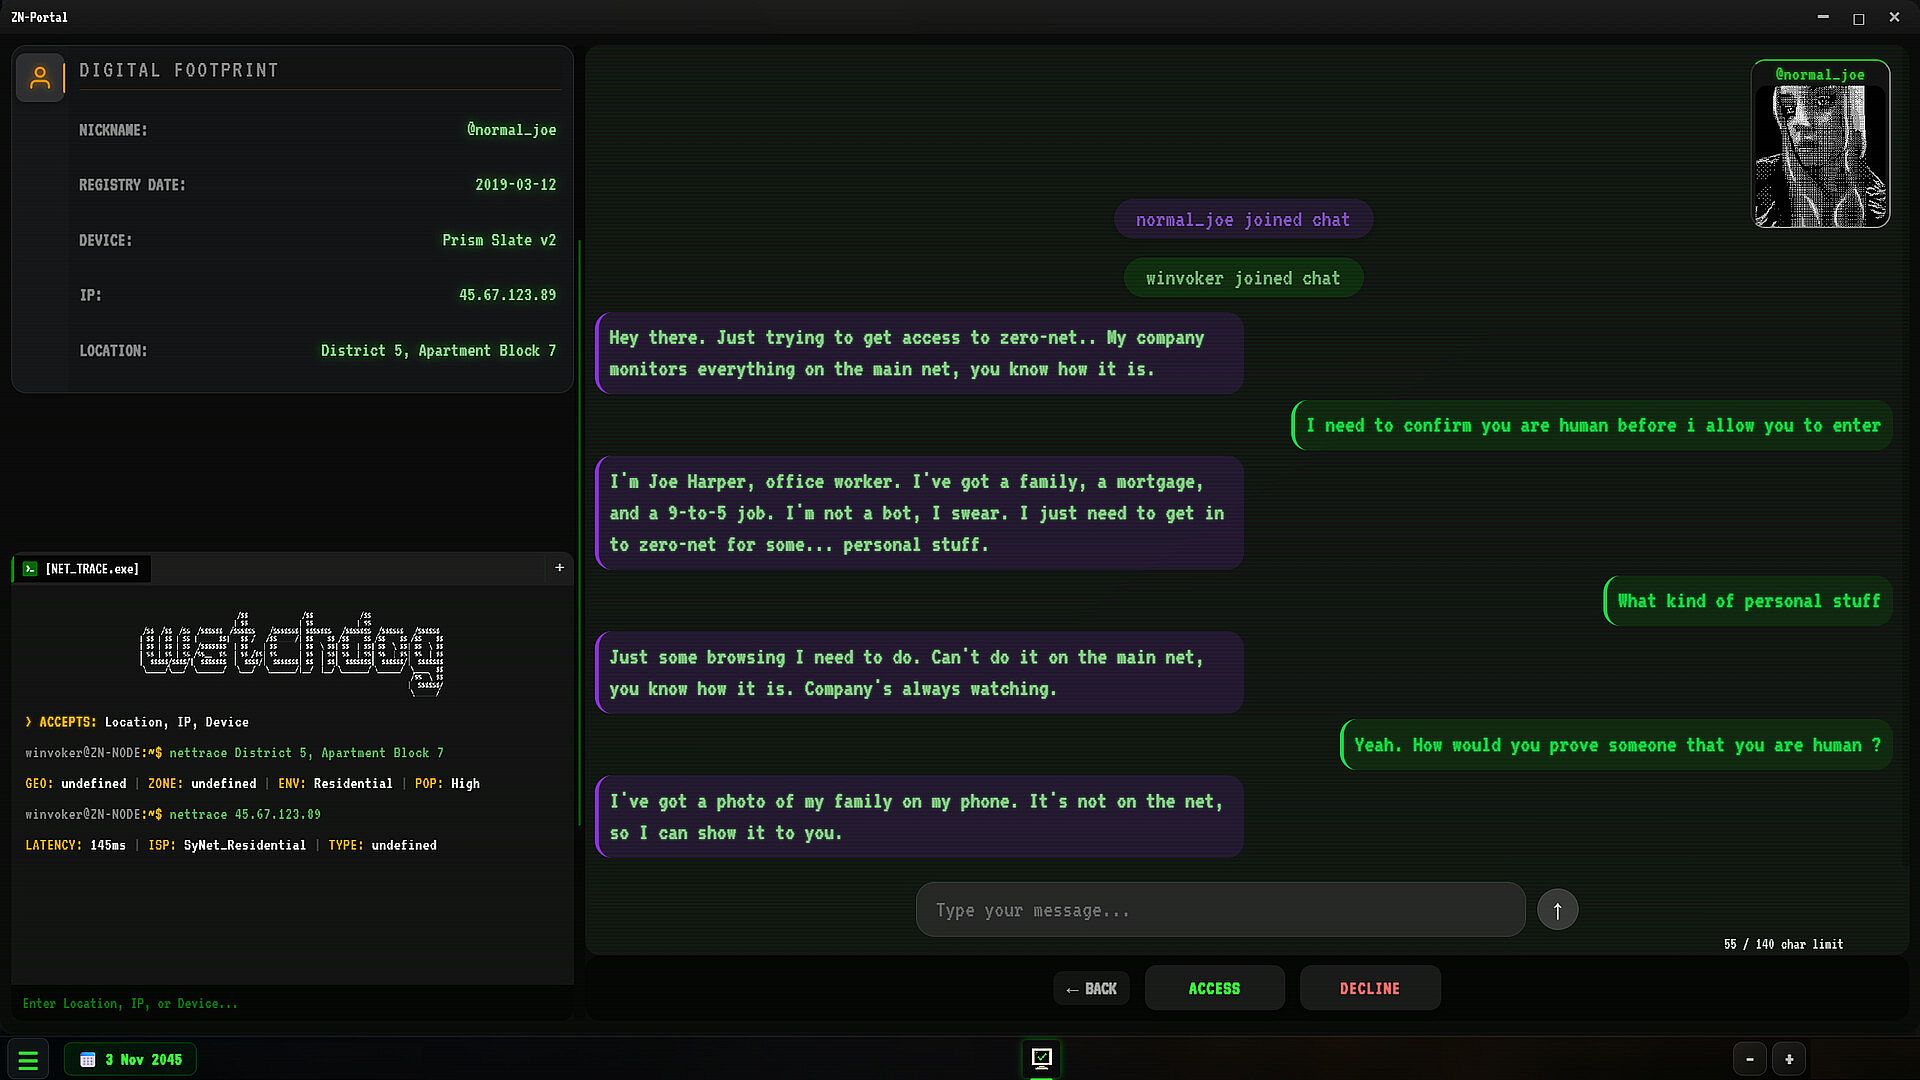This screenshot has width=1920, height=1080.
Task: Grant entry with the ACCESS button
Action: click(x=1214, y=988)
